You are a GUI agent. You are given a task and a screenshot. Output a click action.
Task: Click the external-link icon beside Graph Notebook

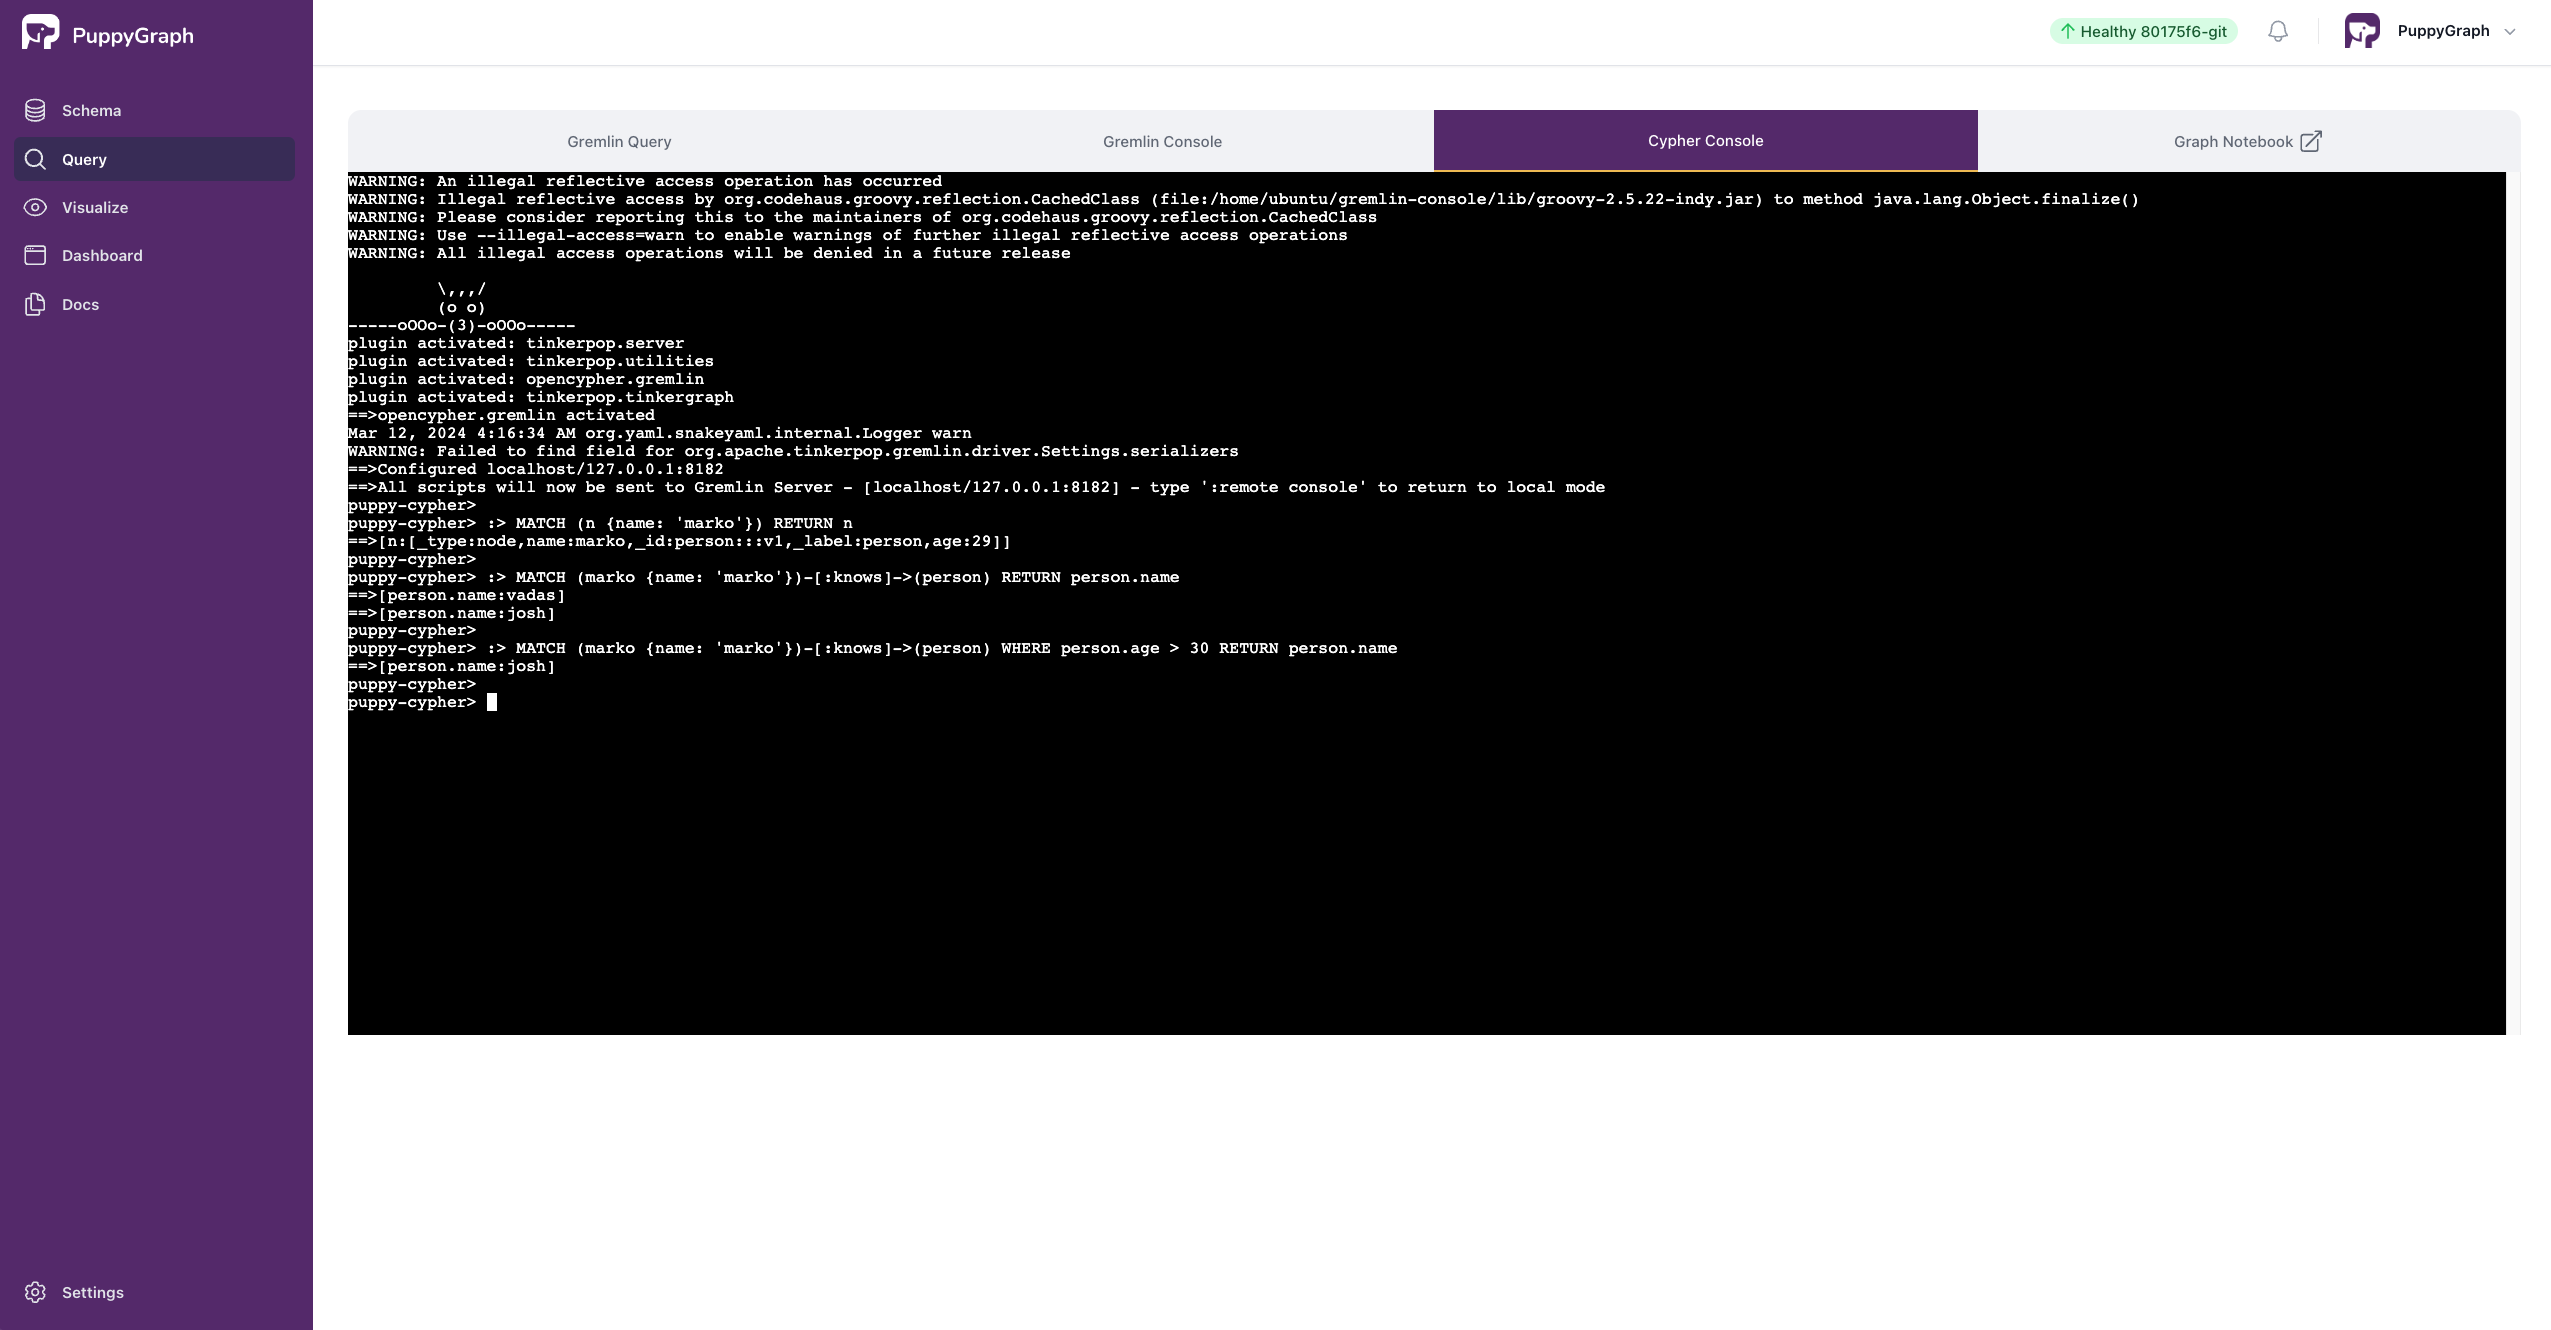click(x=2310, y=141)
